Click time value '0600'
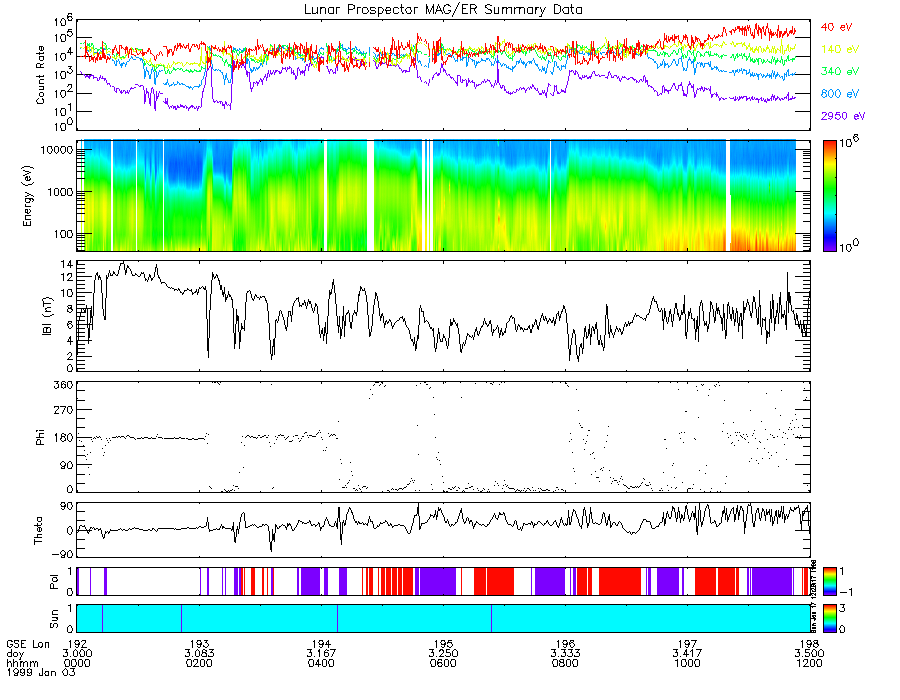 (443, 663)
